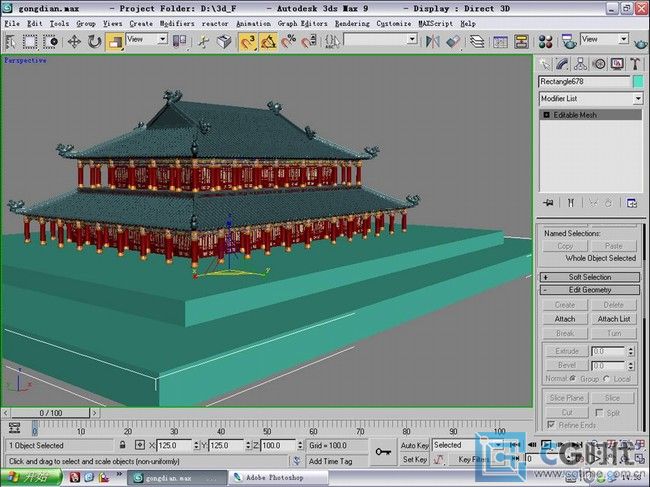Image resolution: width=650 pixels, height=487 pixels.
Task: Toggle the Auto Key button
Action: (415, 446)
